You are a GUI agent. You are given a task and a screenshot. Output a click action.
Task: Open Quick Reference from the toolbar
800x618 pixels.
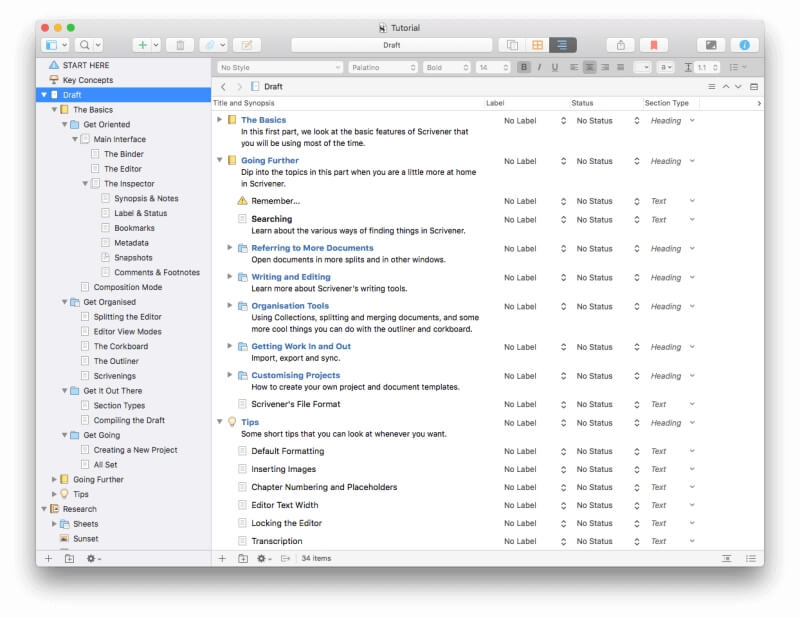(x=247, y=45)
